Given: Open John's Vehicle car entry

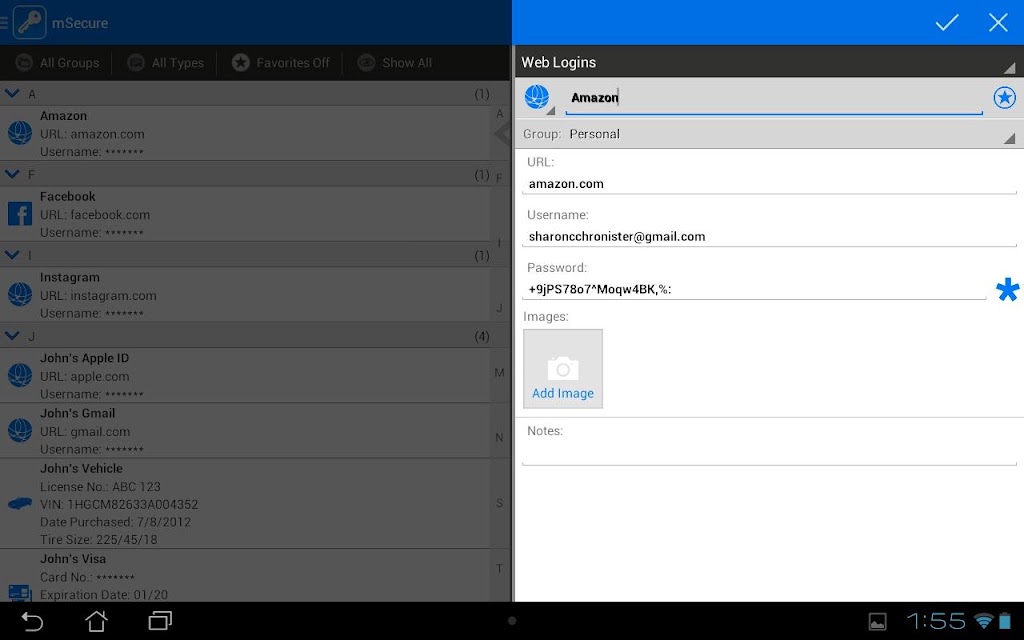Looking at the screenshot, I should pos(245,504).
